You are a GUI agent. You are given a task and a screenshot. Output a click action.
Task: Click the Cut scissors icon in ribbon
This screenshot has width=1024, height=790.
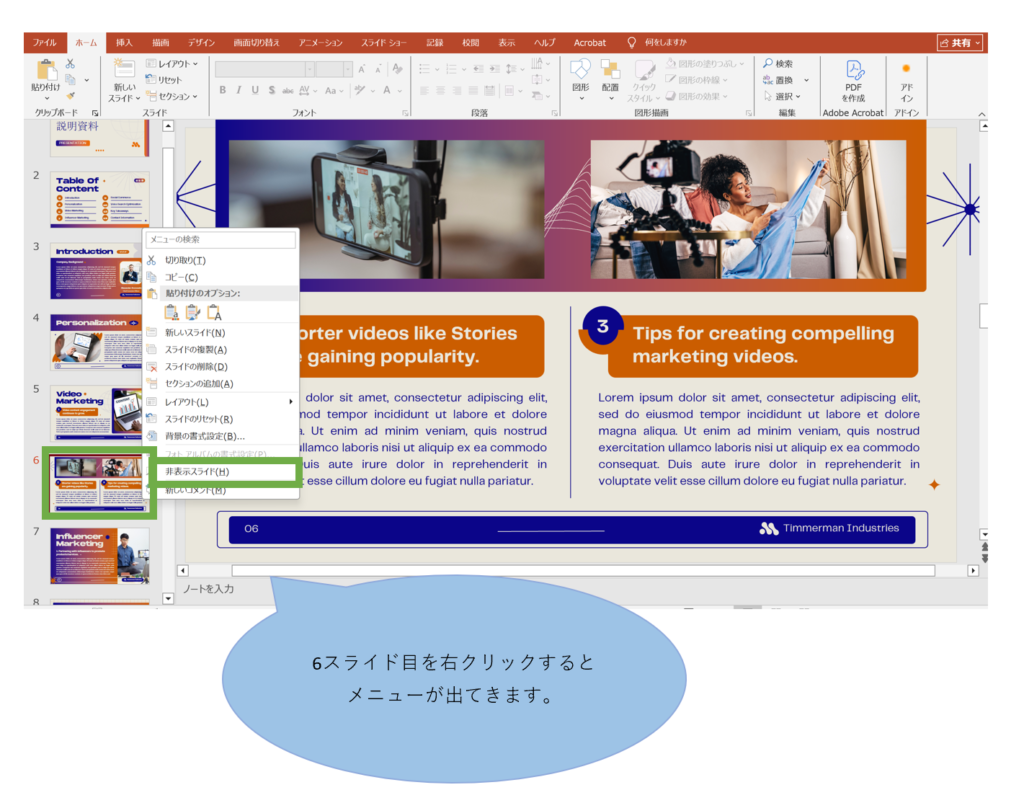[70, 63]
